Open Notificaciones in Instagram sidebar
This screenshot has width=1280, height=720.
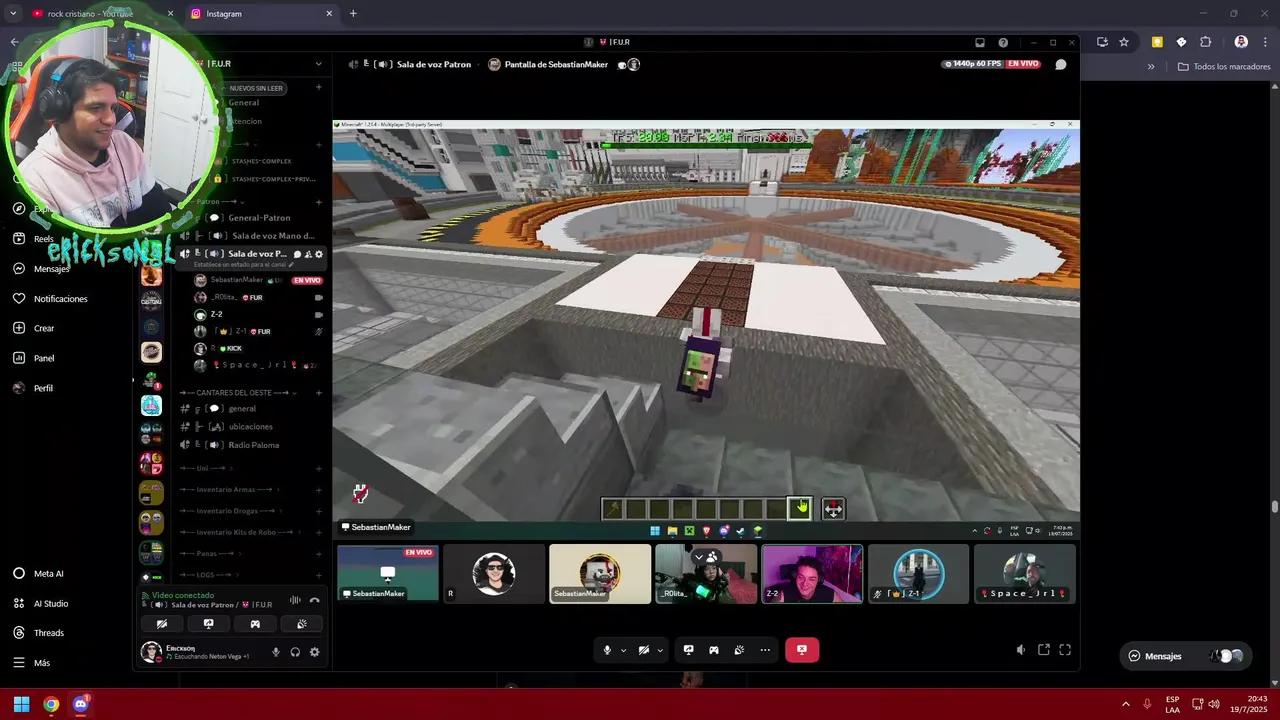[50, 298]
